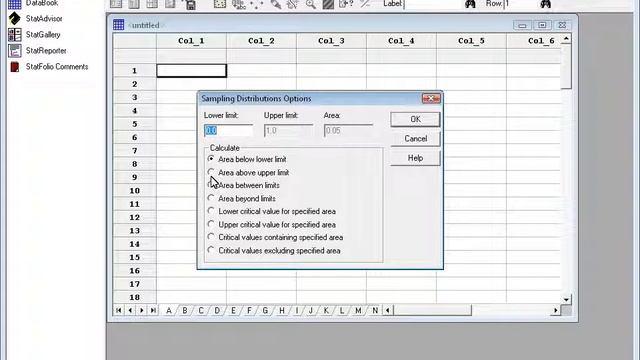Select row header 10
This screenshot has height=360, width=640.
(x=134, y=191)
